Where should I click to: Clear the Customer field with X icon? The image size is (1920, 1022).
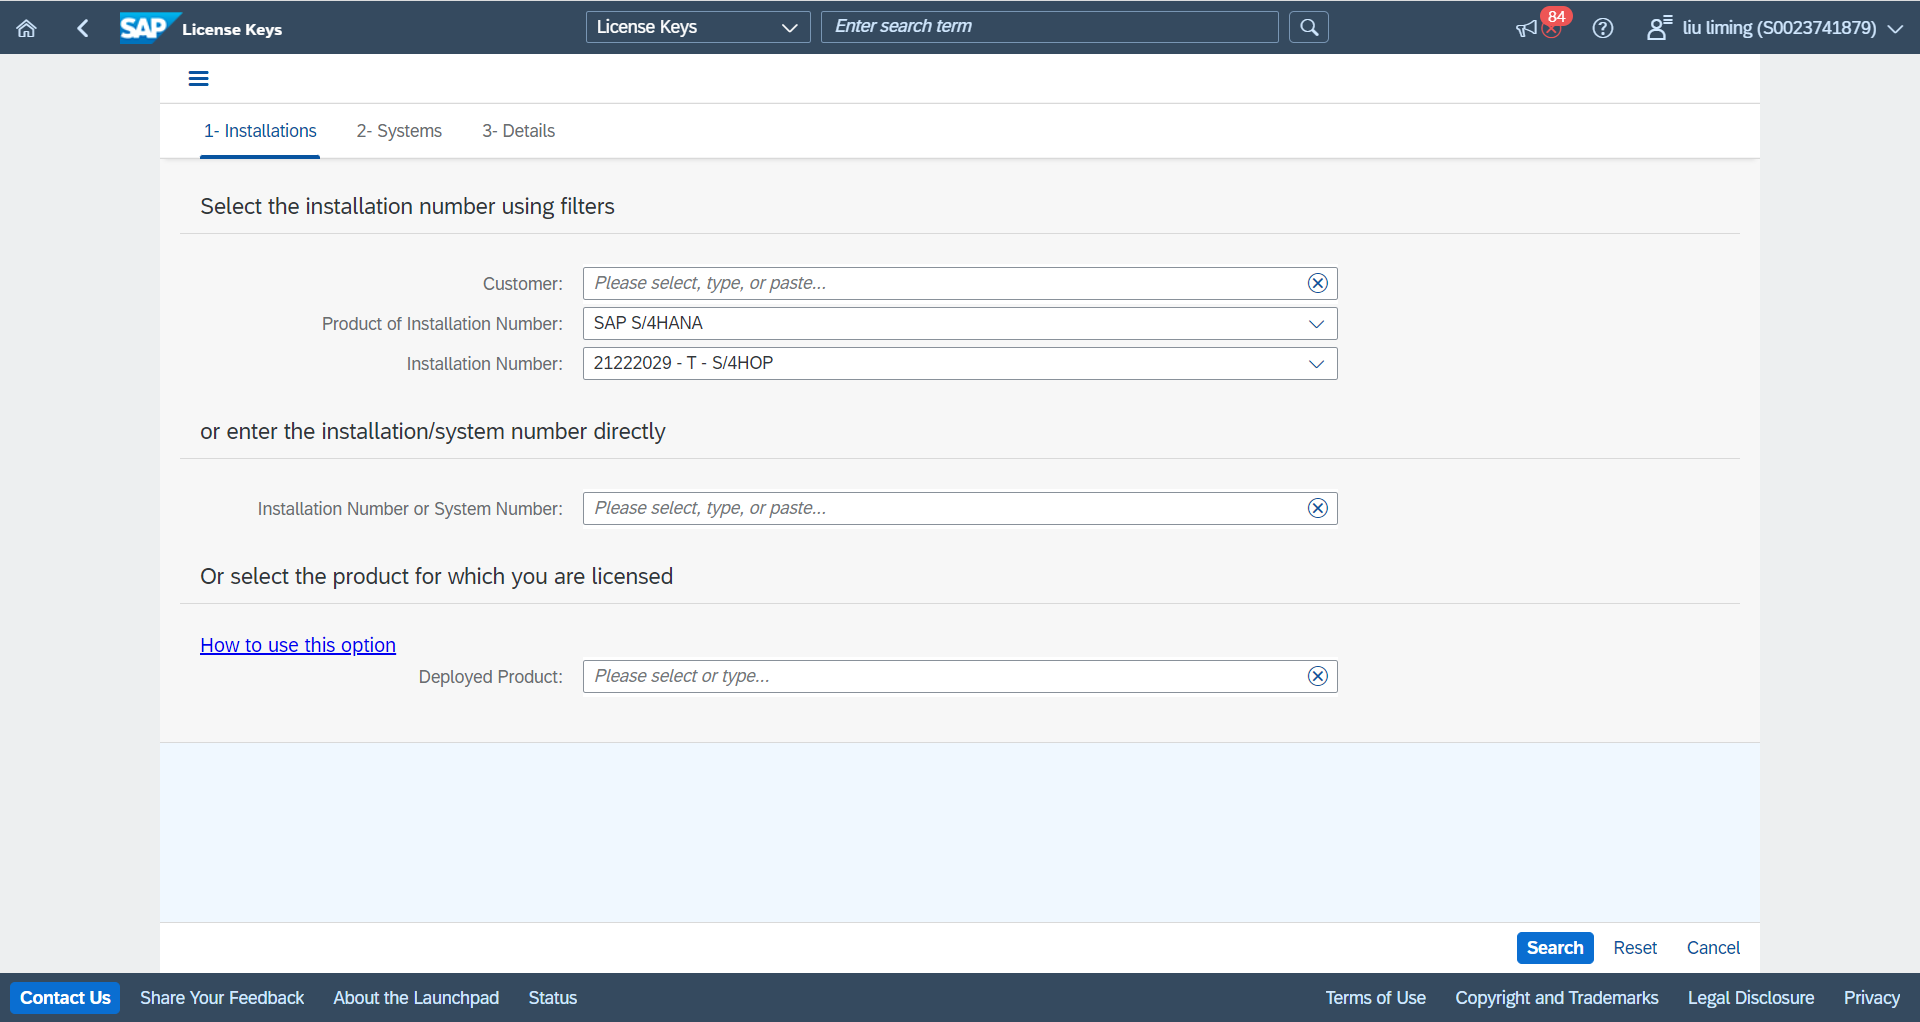(1318, 283)
